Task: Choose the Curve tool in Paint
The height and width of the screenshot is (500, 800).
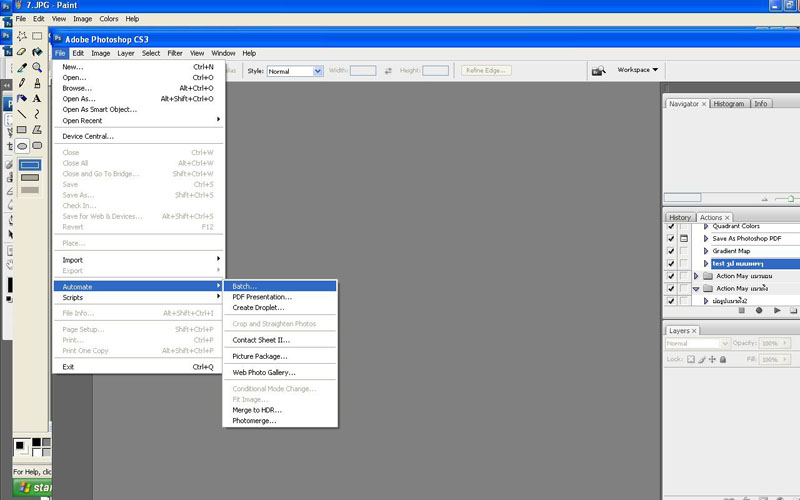Action: click(37, 114)
